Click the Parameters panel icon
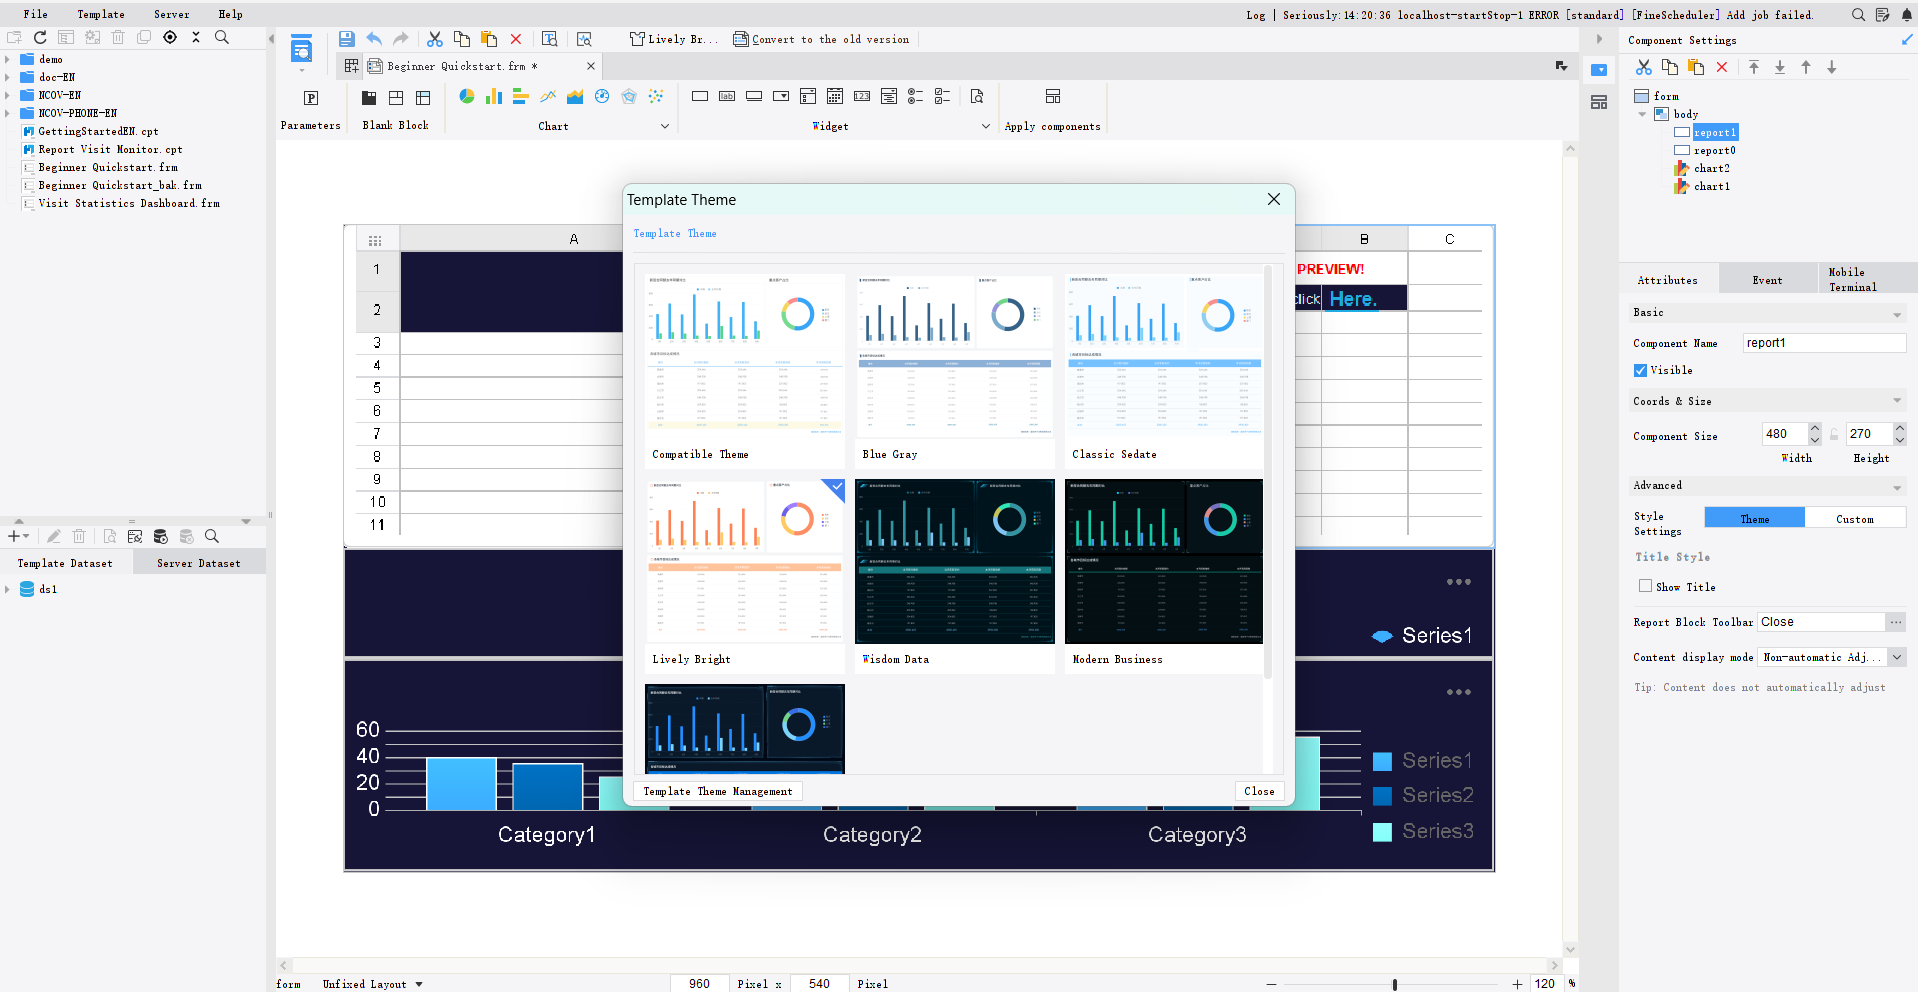The width and height of the screenshot is (1918, 992). point(310,98)
